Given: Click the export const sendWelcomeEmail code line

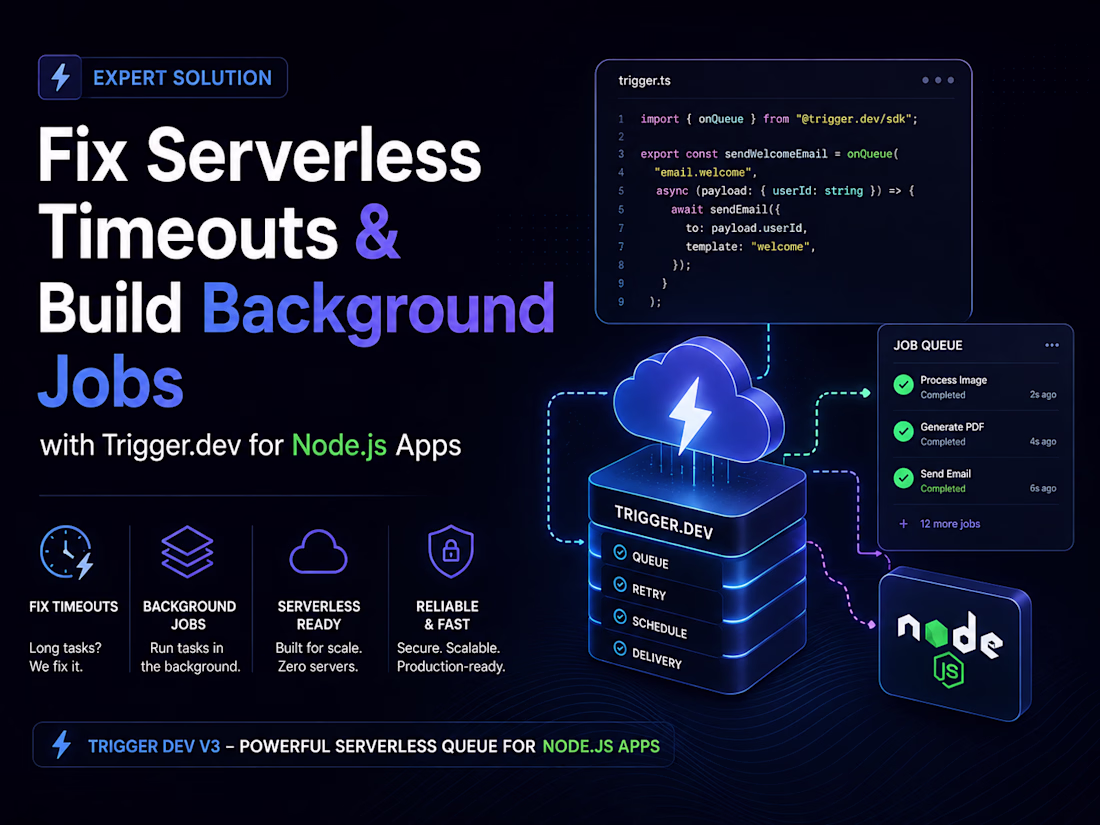Looking at the screenshot, I should pos(770,154).
